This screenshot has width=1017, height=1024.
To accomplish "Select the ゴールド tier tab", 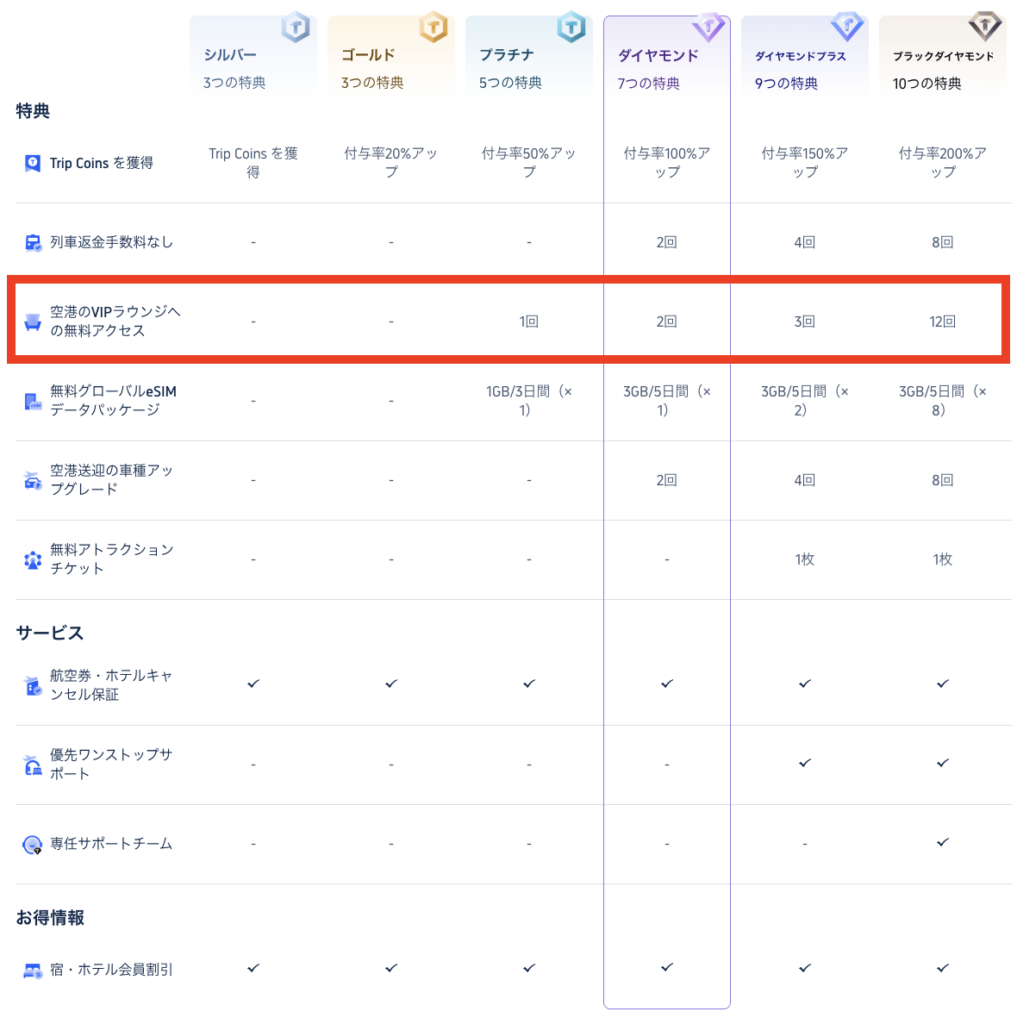I will (x=391, y=58).
